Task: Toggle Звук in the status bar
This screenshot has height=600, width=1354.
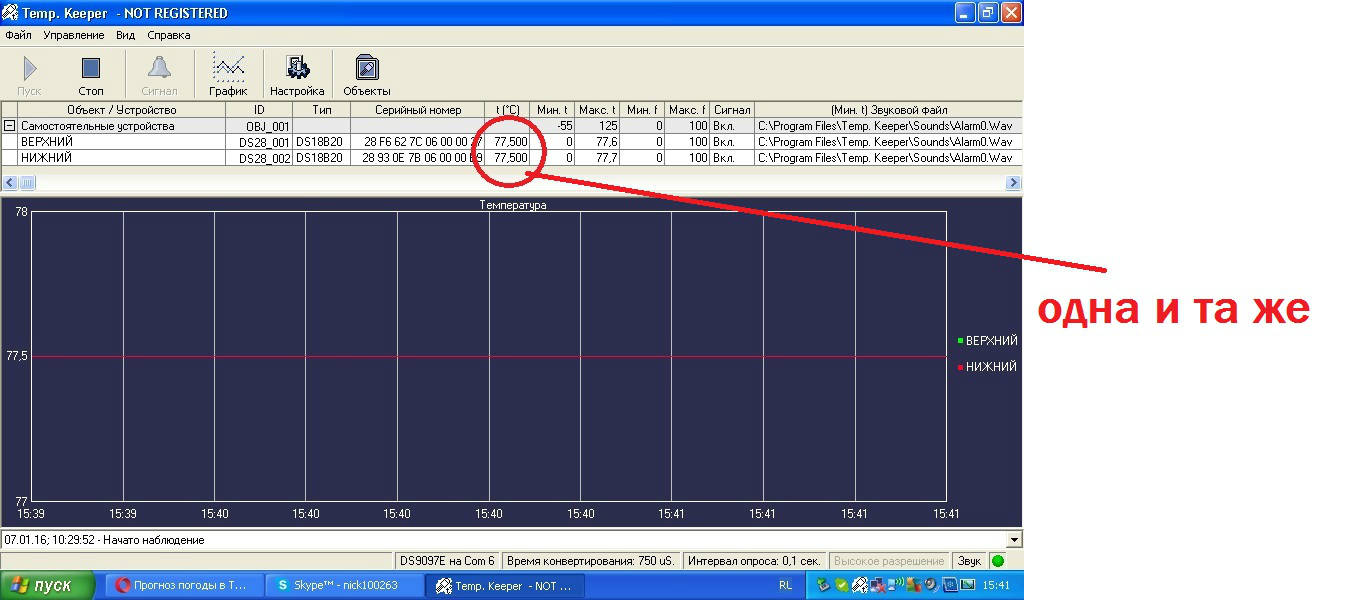Action: click(969, 561)
